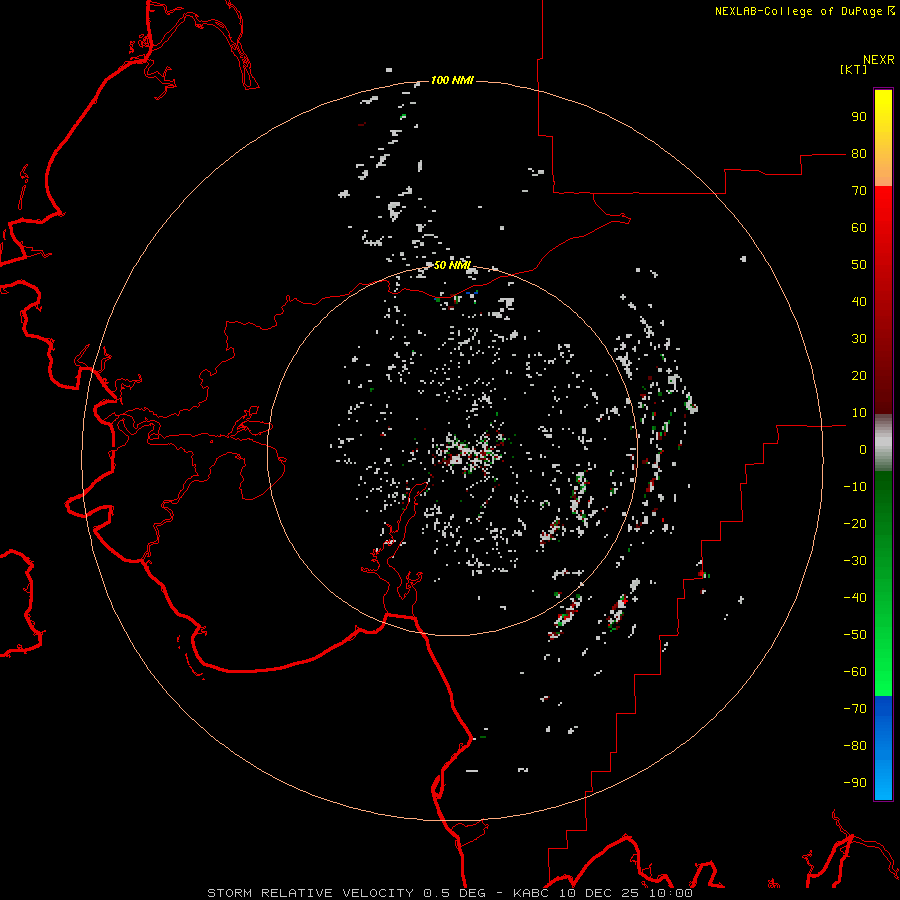
Task: Click the -20 scale value
Action: (x=855, y=524)
